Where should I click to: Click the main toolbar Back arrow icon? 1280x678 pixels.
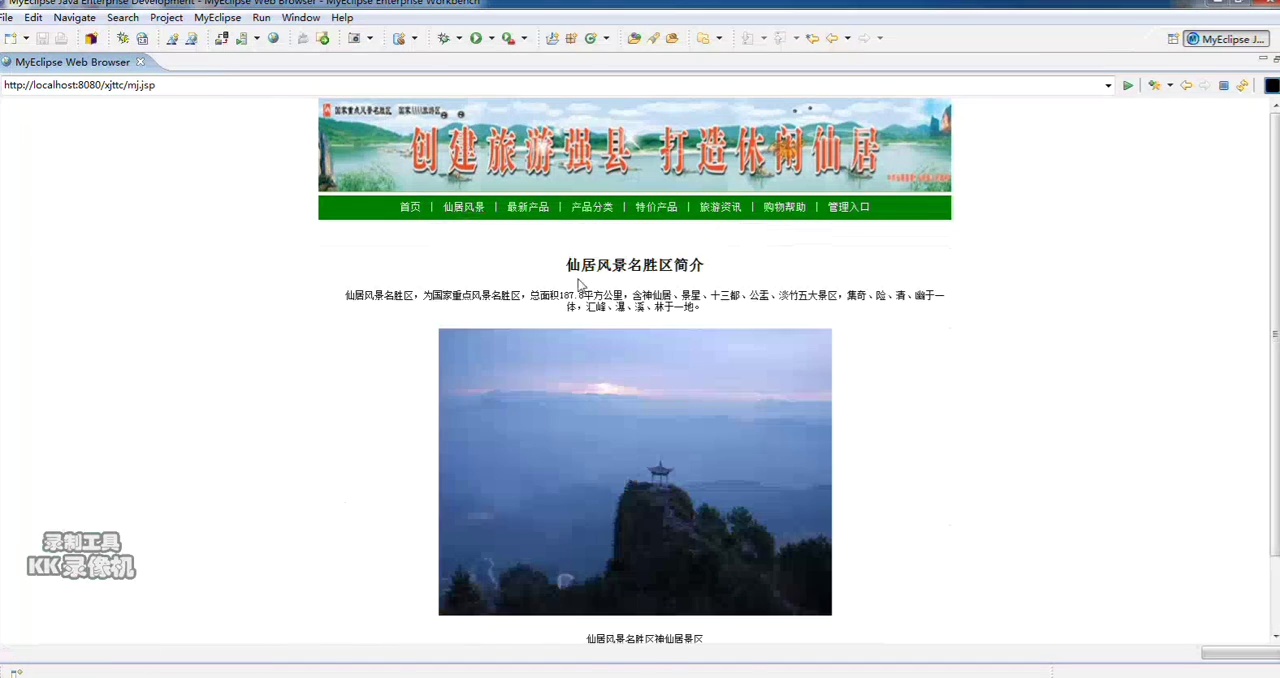(832, 39)
